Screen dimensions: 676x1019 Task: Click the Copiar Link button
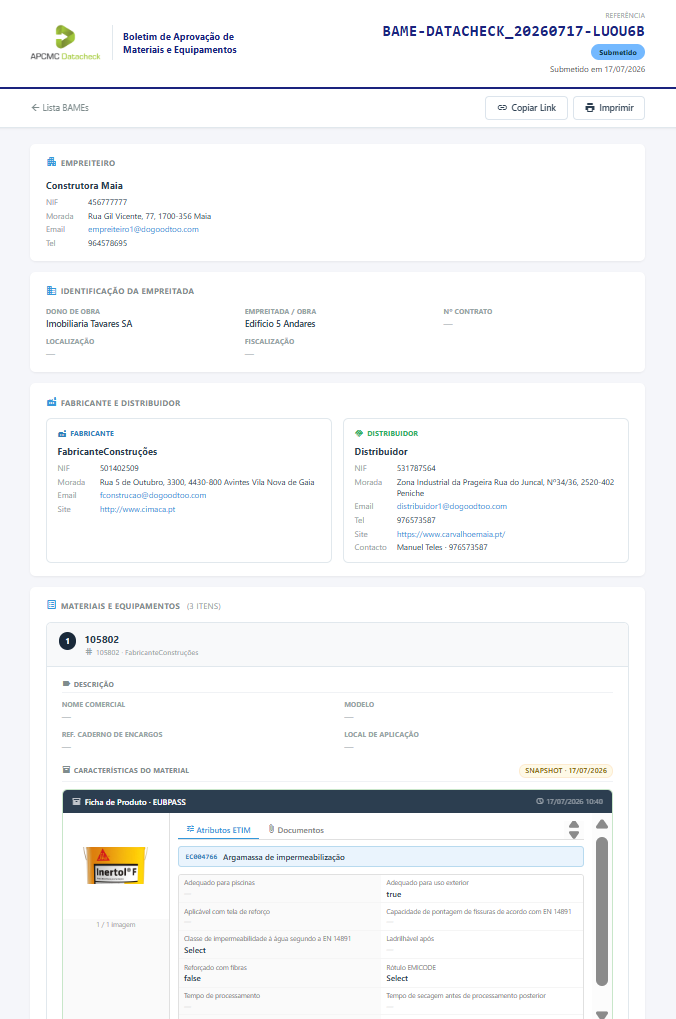(526, 108)
